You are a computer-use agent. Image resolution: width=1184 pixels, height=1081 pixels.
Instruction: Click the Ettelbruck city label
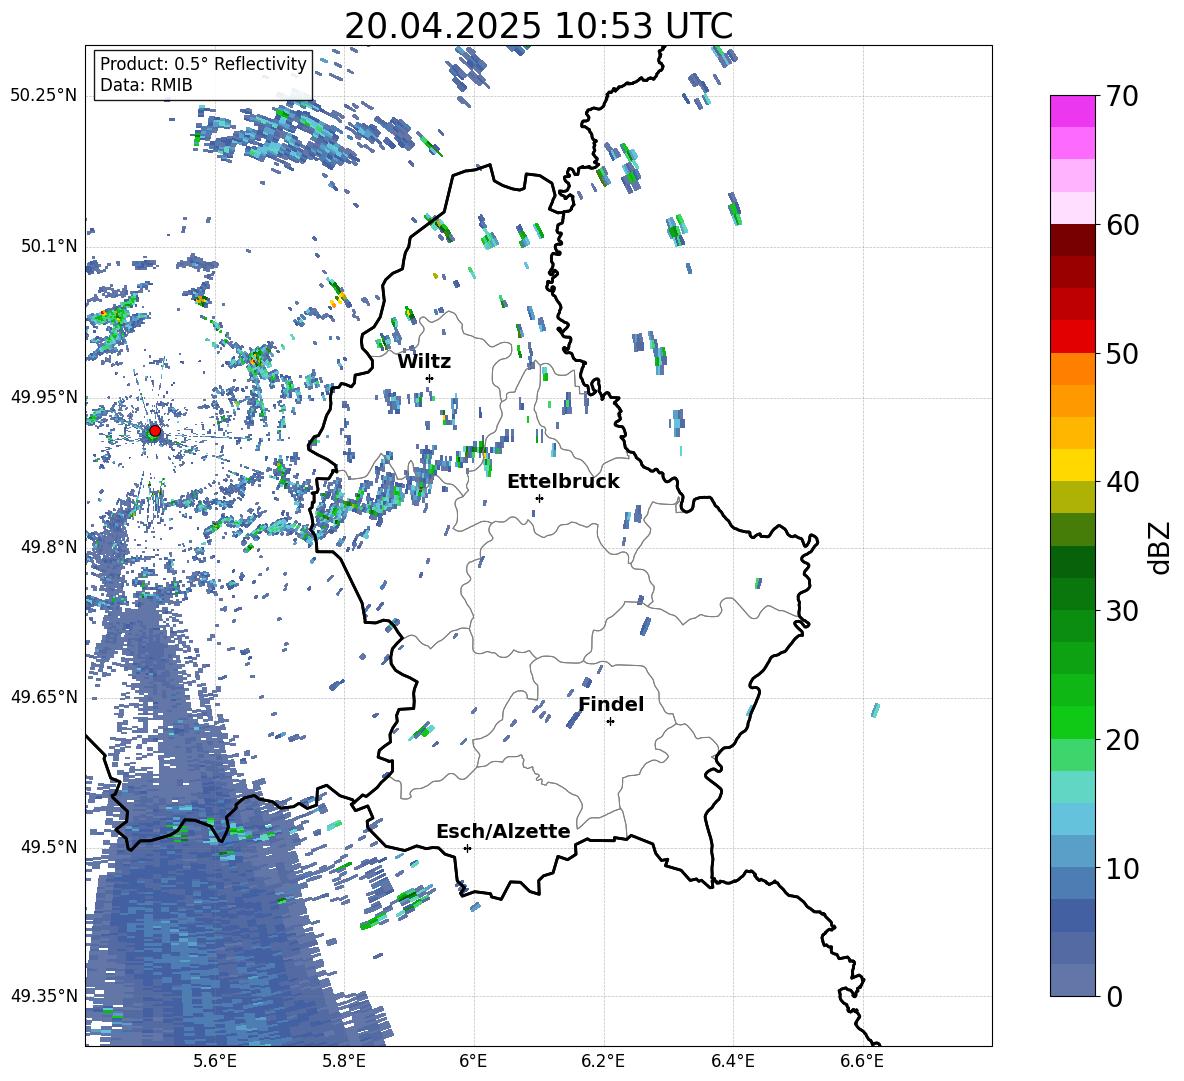click(x=563, y=482)
